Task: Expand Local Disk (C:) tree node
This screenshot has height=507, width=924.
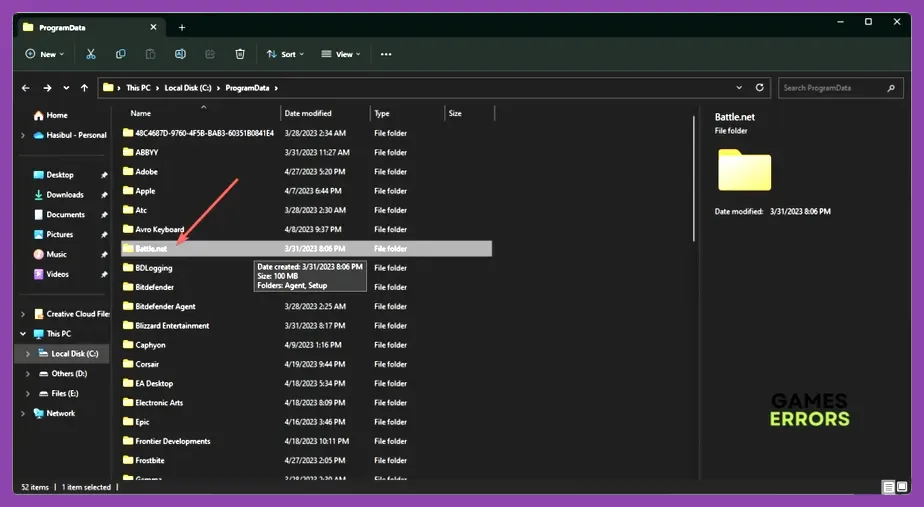Action: pyautogui.click(x=28, y=354)
